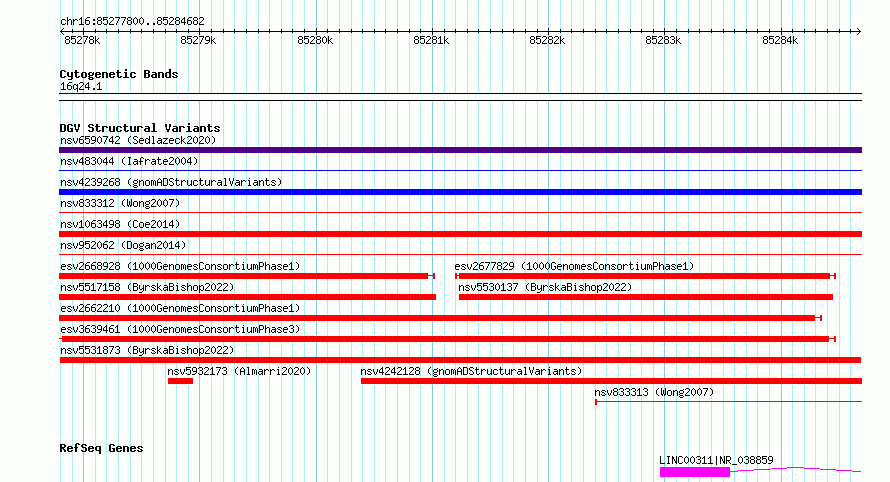
Task: Click esv2668928 (1000GenomesConsortiumPhase1) label
Action: (180, 266)
